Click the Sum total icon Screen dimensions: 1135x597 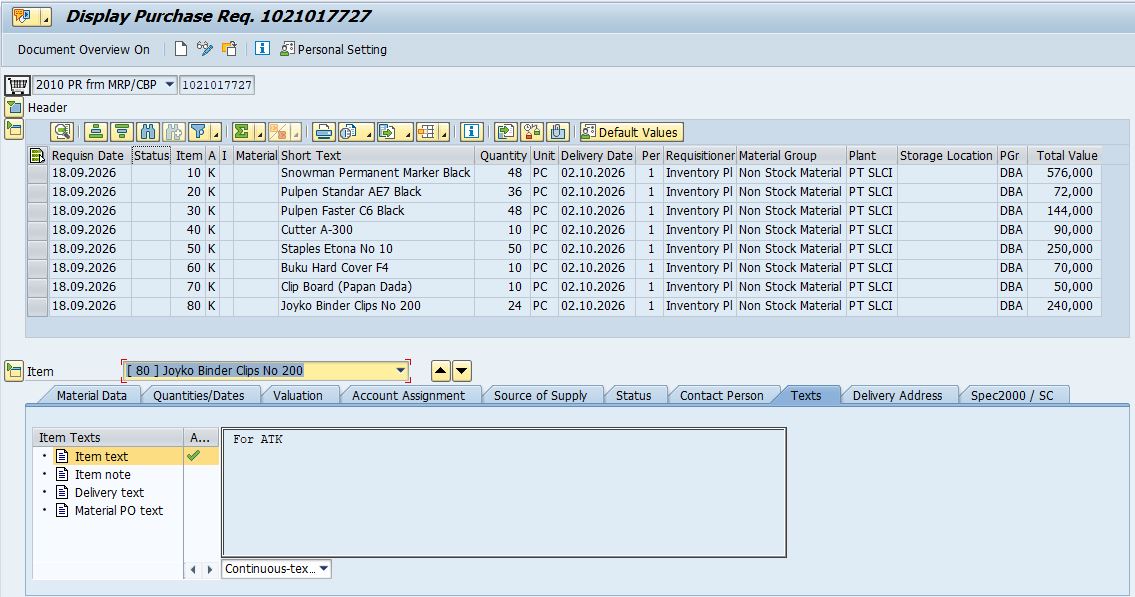pyautogui.click(x=242, y=132)
